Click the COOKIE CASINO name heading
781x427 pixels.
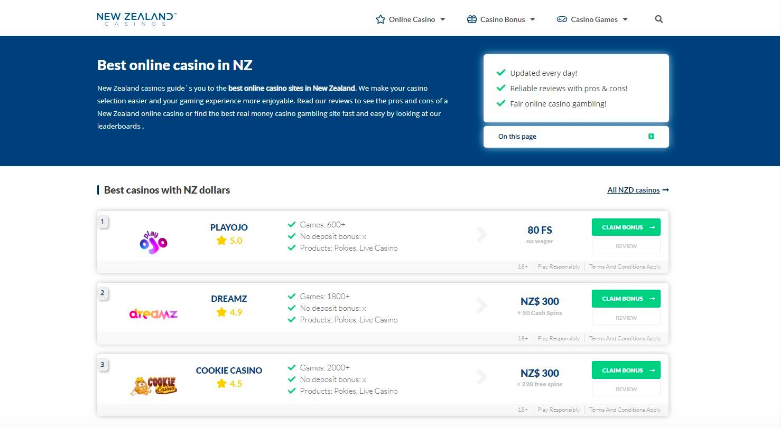tap(229, 370)
